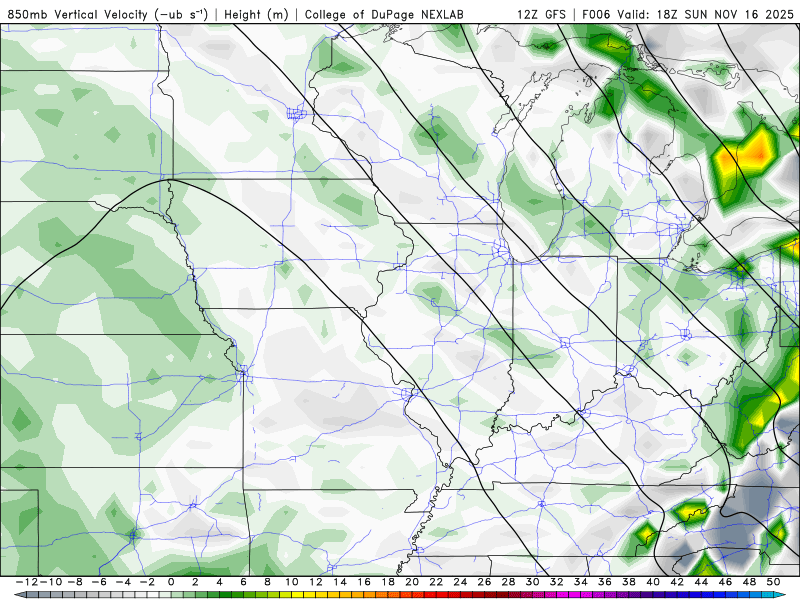Screen dimensions: 800x600
Task: Click the -12 value on the color scale
Action: [26, 582]
